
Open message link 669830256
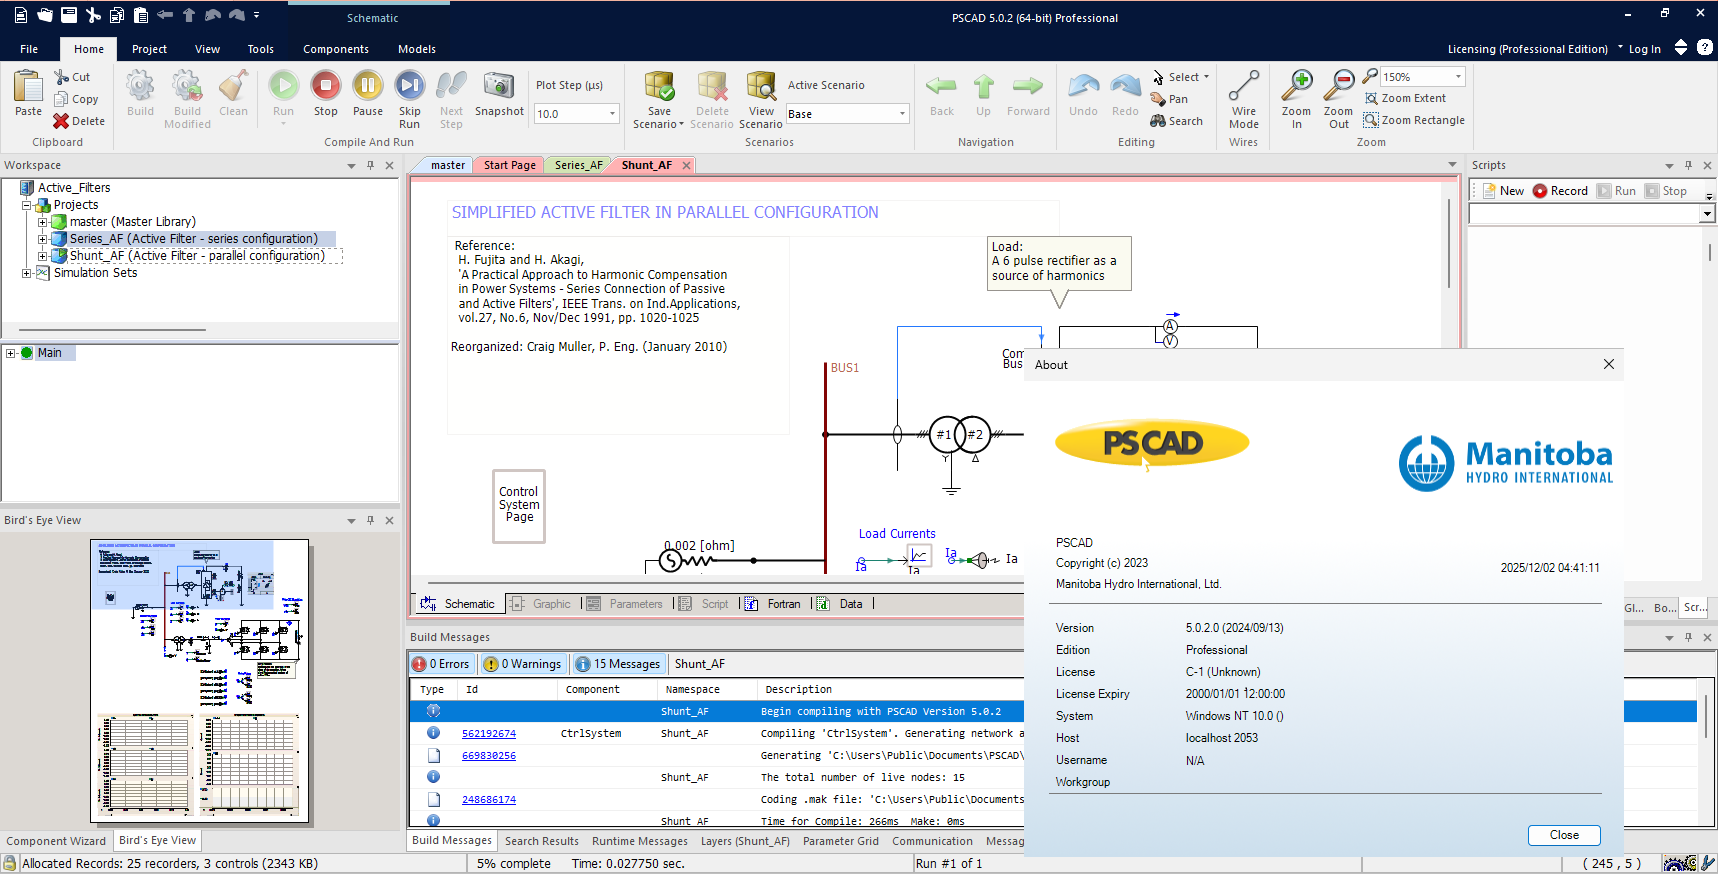coord(489,756)
